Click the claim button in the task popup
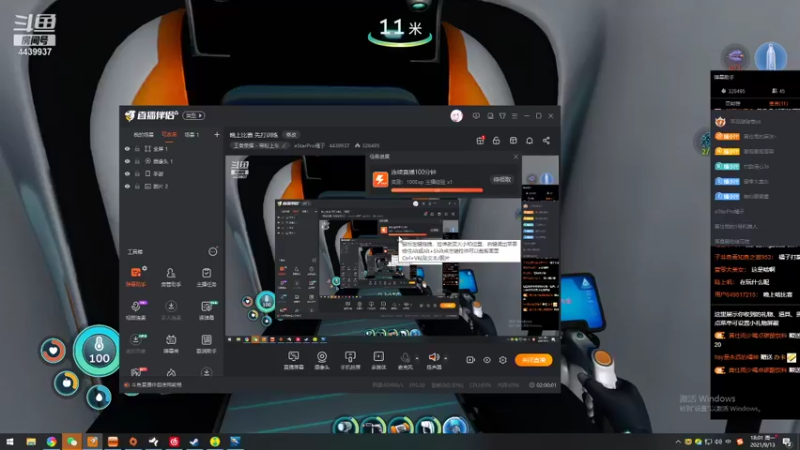 click(502, 180)
